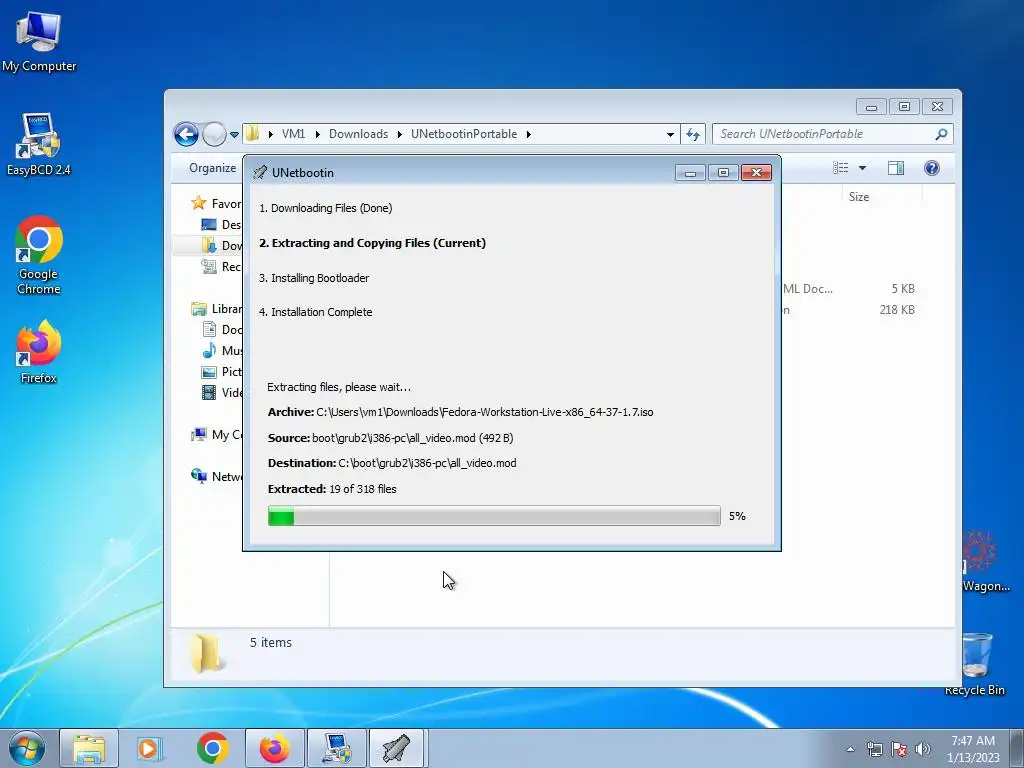Refresh the Explorer folder view
The width and height of the screenshot is (1024, 768).
pos(693,135)
